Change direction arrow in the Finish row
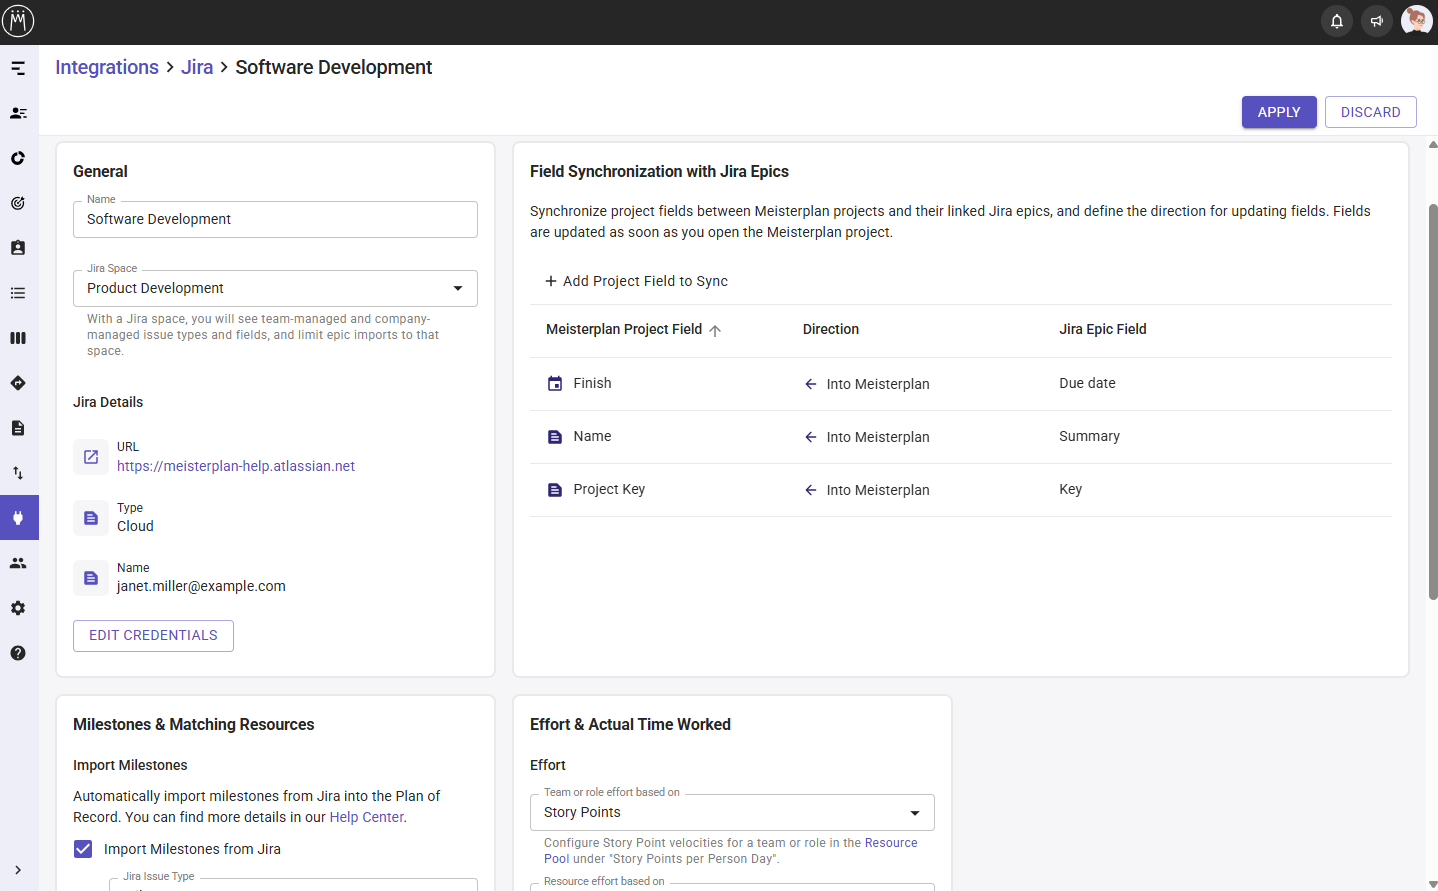 pyautogui.click(x=811, y=384)
